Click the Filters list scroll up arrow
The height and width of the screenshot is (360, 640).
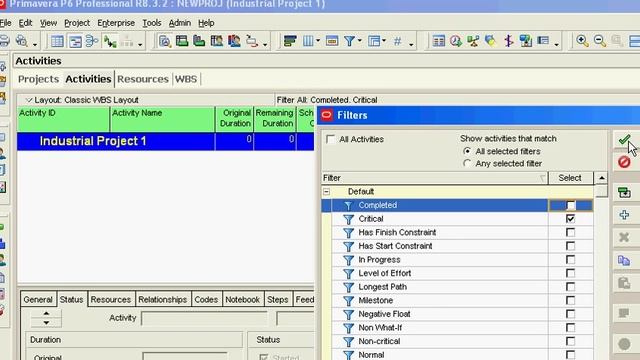click(x=602, y=178)
